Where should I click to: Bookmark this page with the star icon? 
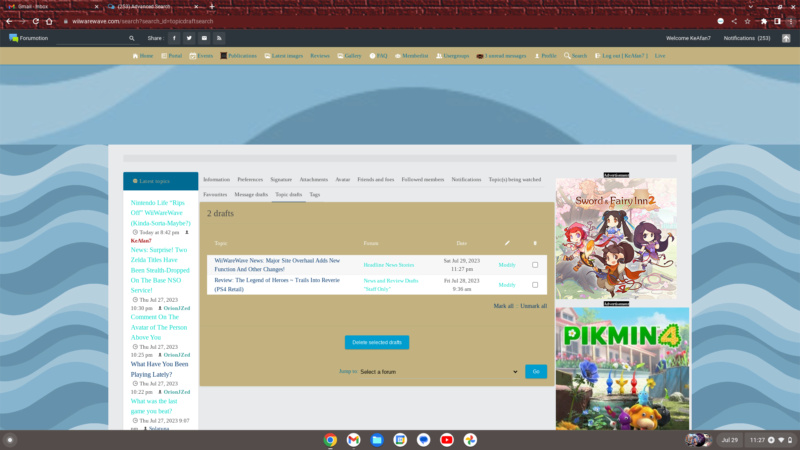tap(747, 21)
